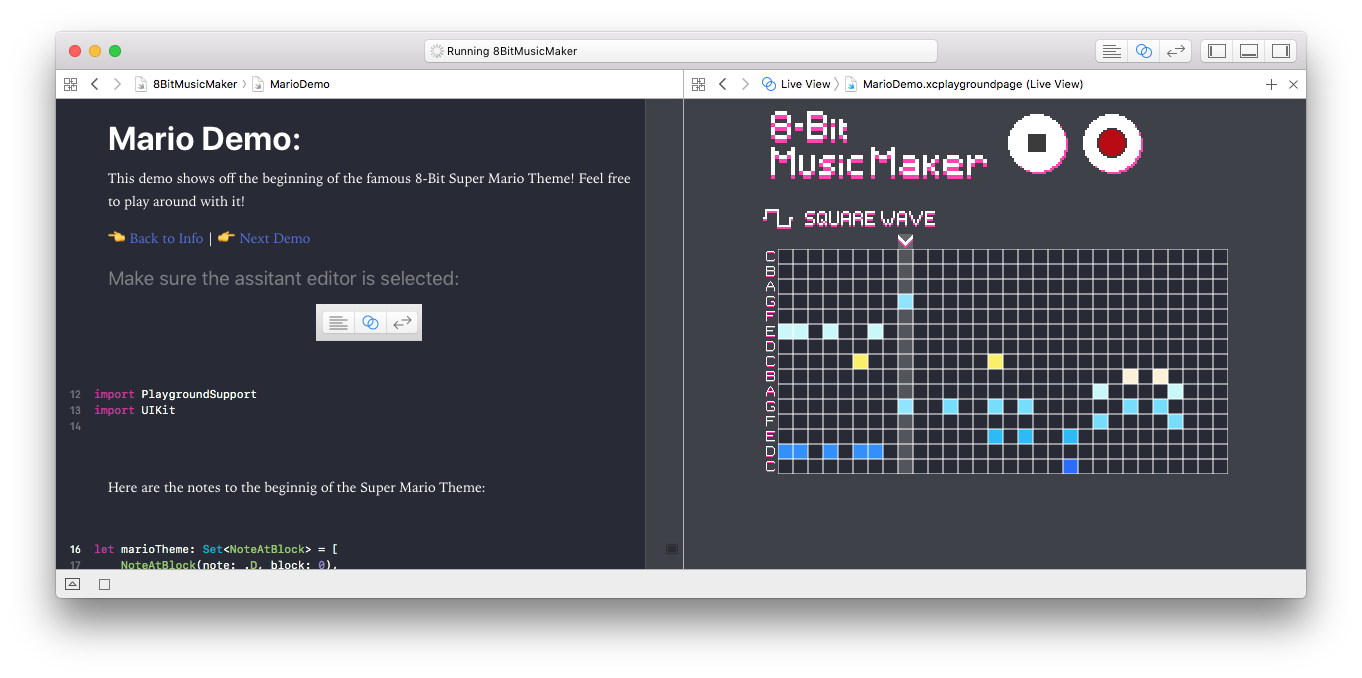The height and width of the screenshot is (678, 1362).
Task: Open the 8BitMusicMaker jump bar breadcrumb
Action: coord(186,84)
